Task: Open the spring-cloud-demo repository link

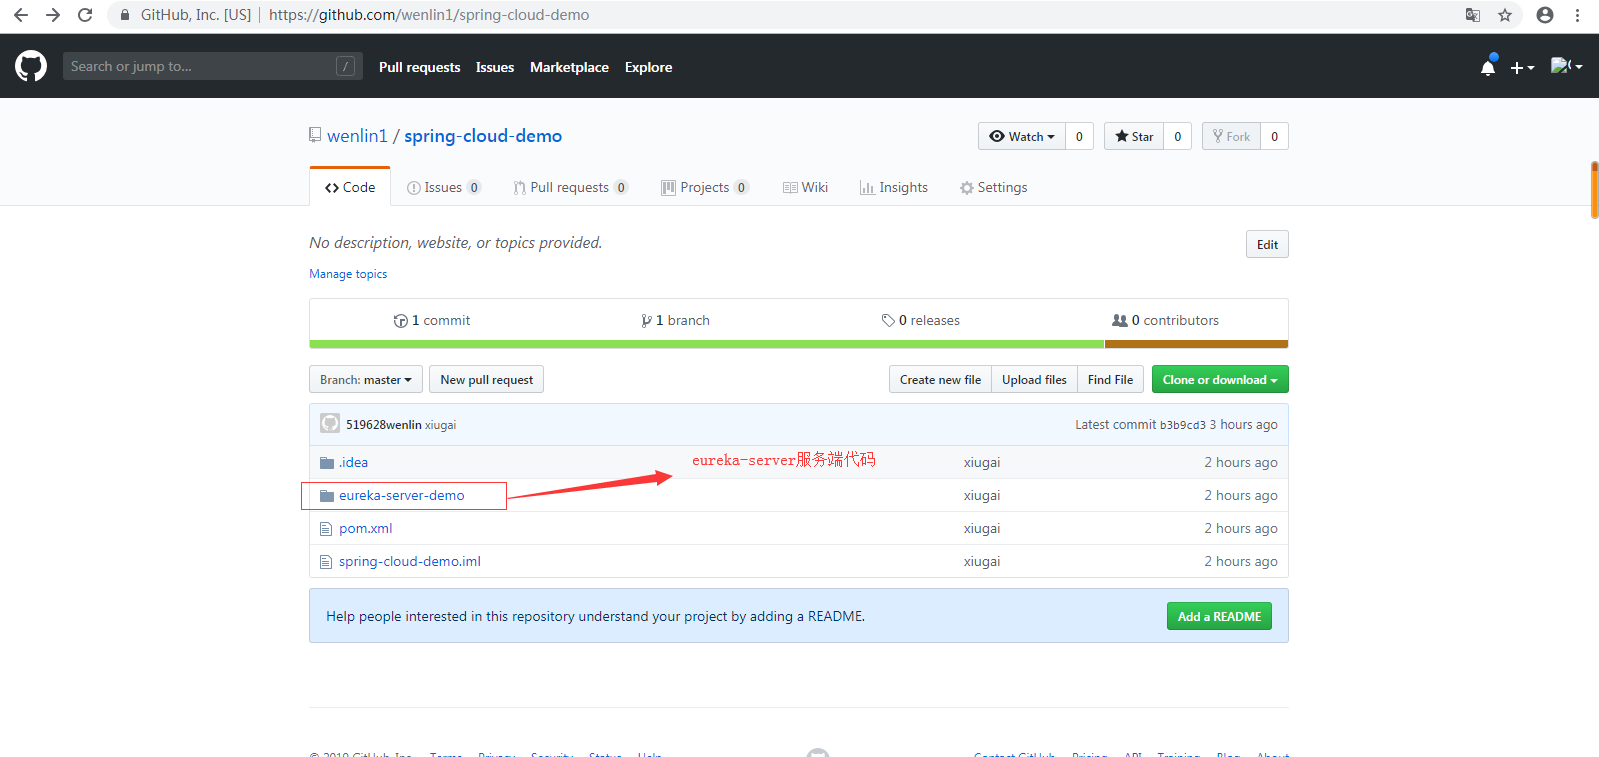Action: coord(483,136)
